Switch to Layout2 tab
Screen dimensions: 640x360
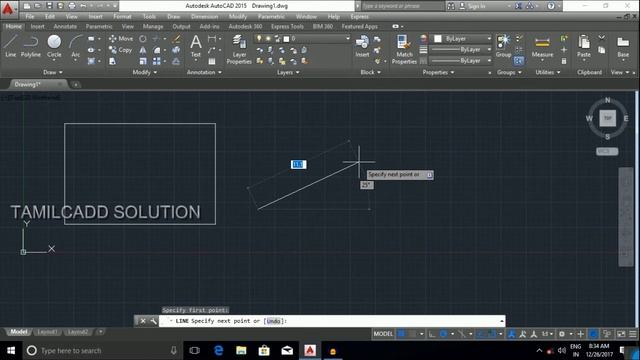click(78, 332)
